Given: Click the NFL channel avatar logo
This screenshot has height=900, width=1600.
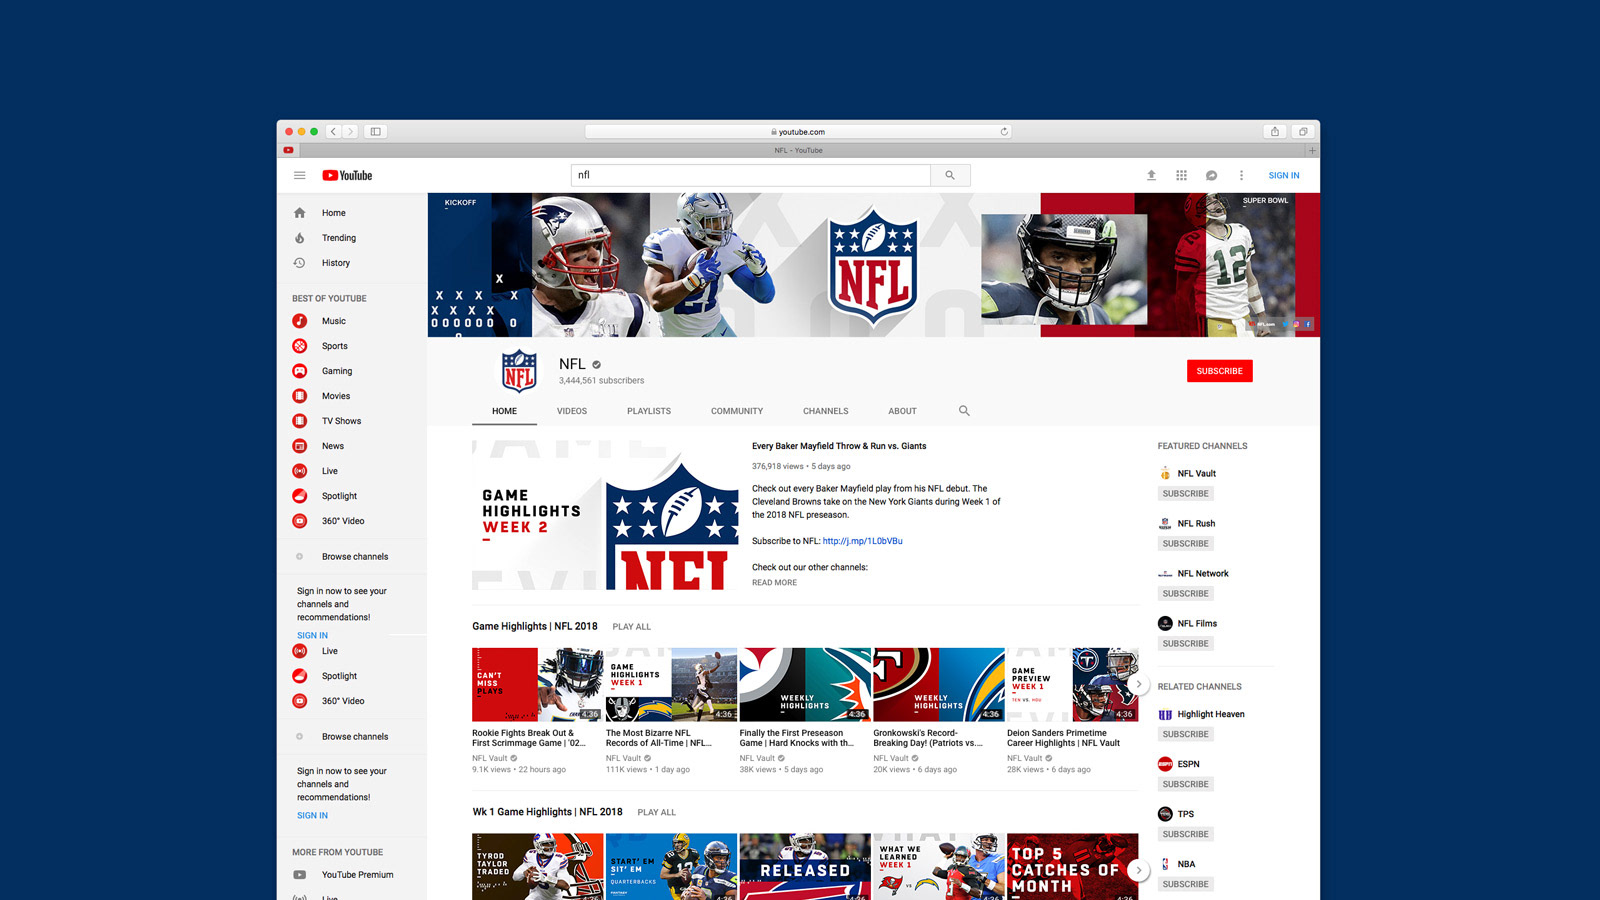Looking at the screenshot, I should tap(519, 371).
